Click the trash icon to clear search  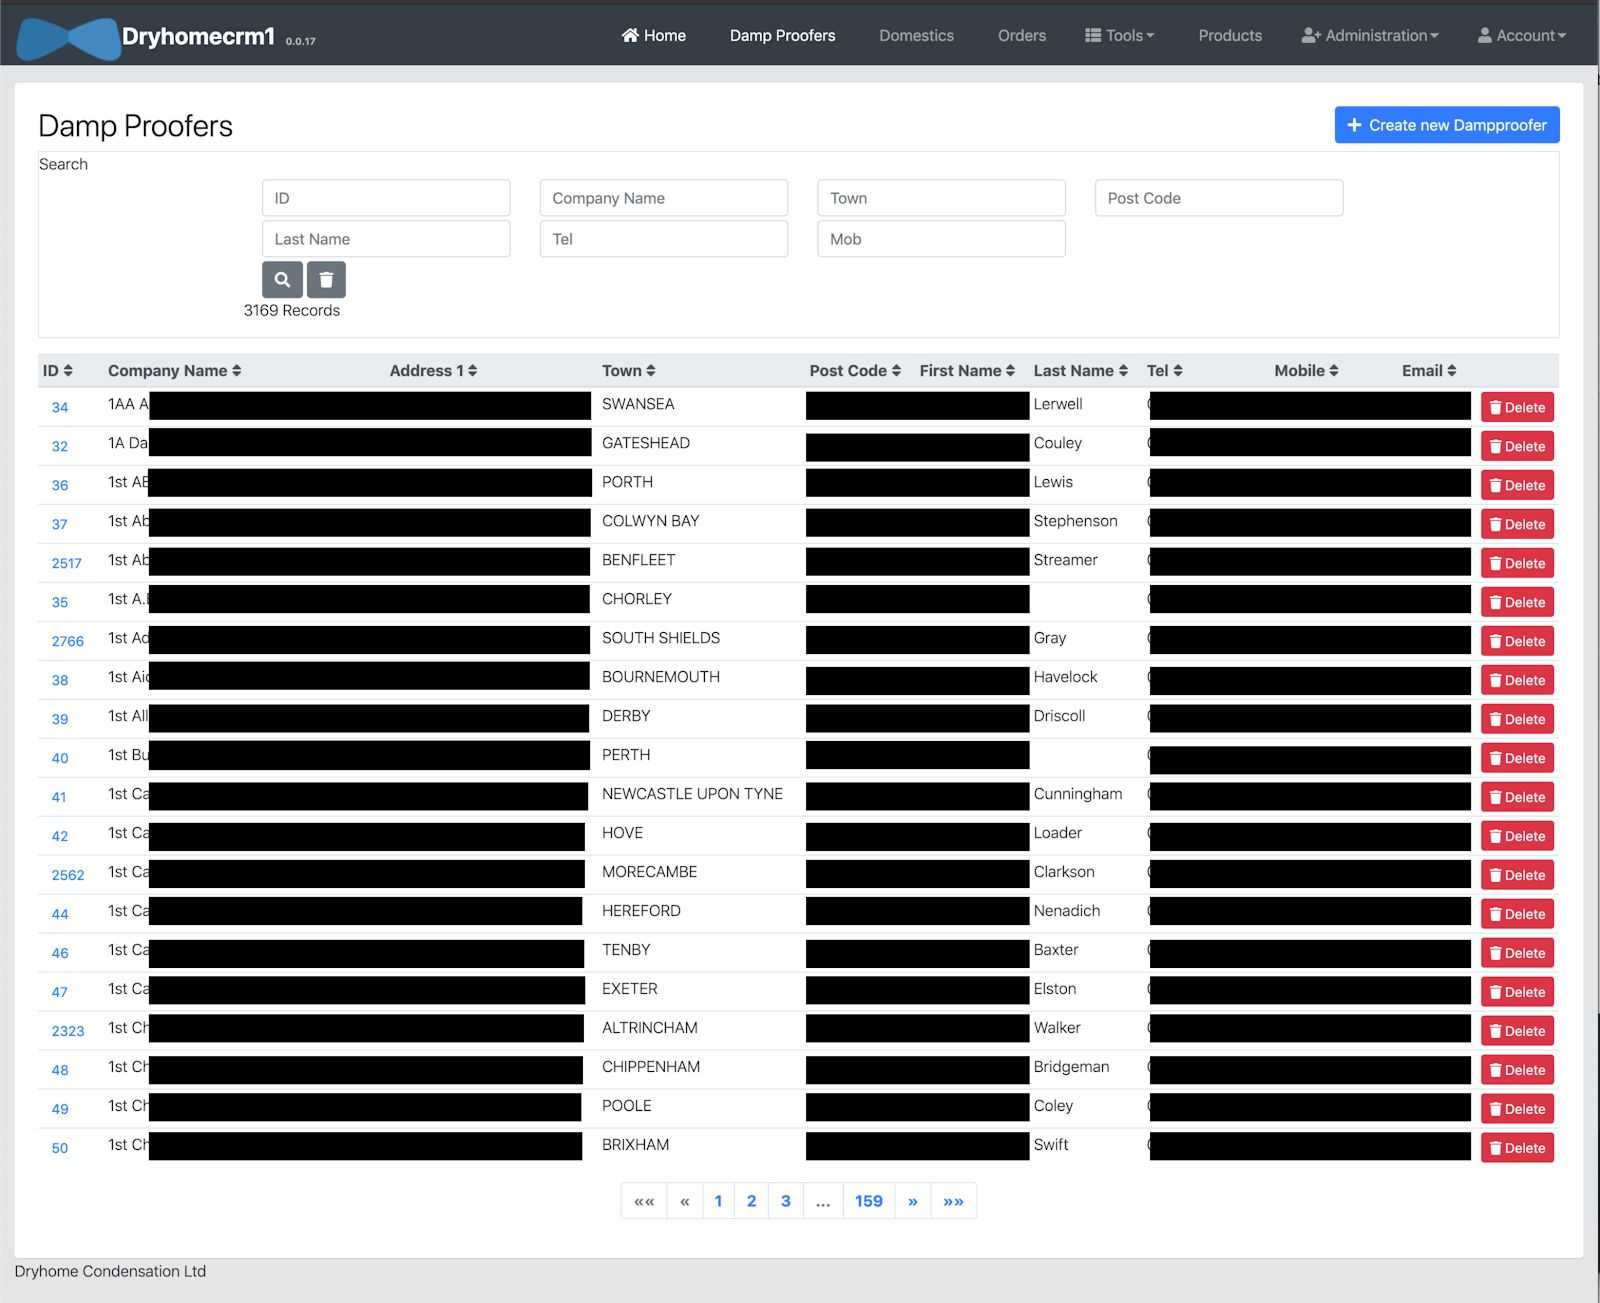[326, 280]
